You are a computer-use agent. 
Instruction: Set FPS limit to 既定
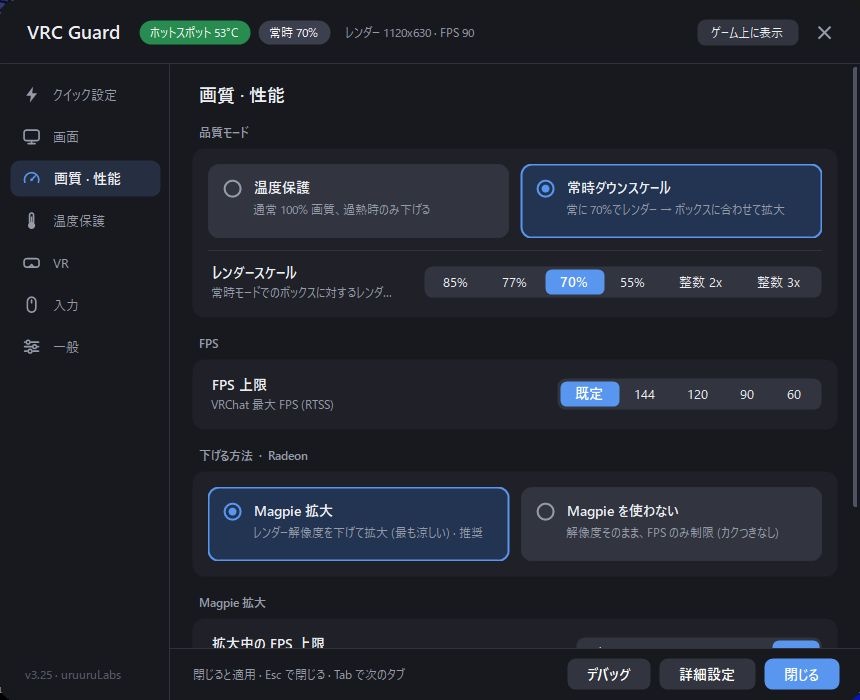[590, 394]
